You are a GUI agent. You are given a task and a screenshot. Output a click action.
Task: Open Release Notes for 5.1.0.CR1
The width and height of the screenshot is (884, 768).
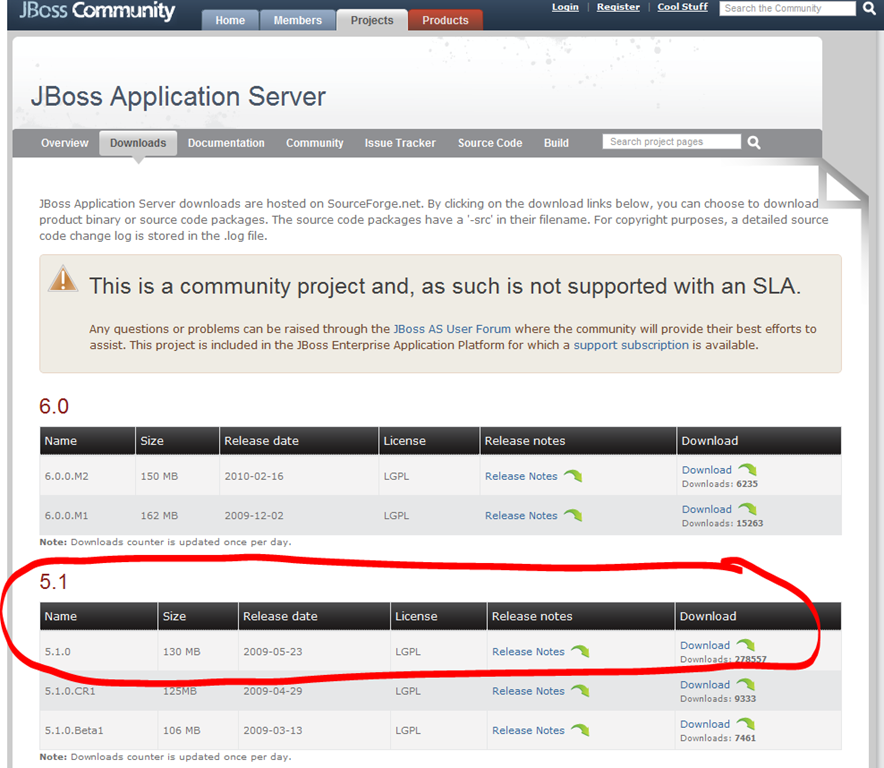coord(528,691)
